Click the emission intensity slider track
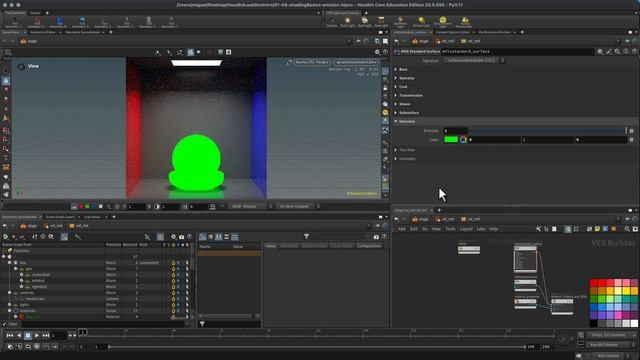Screen dimensions: 640x360 [x=547, y=131]
